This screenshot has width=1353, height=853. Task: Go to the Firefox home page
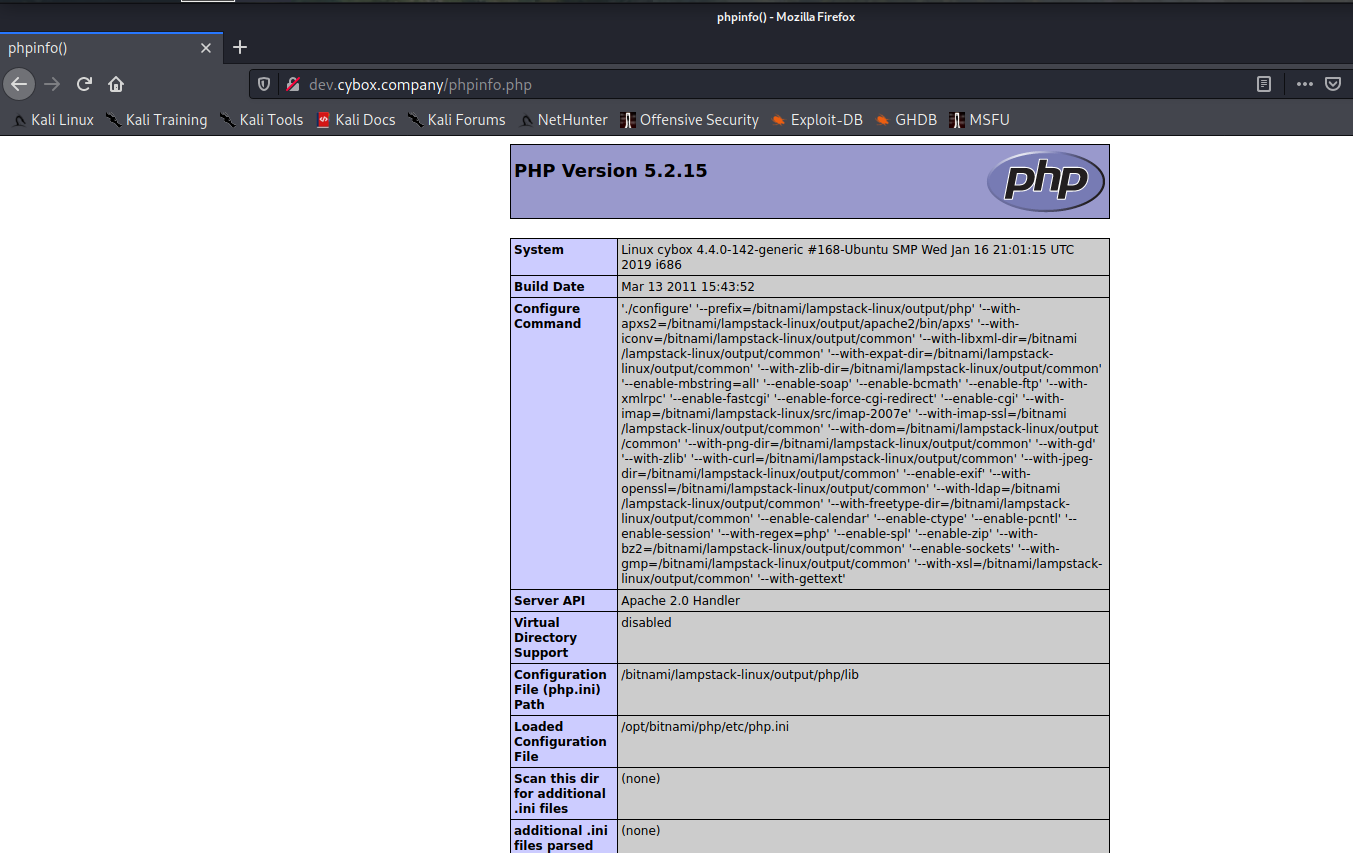pos(116,84)
